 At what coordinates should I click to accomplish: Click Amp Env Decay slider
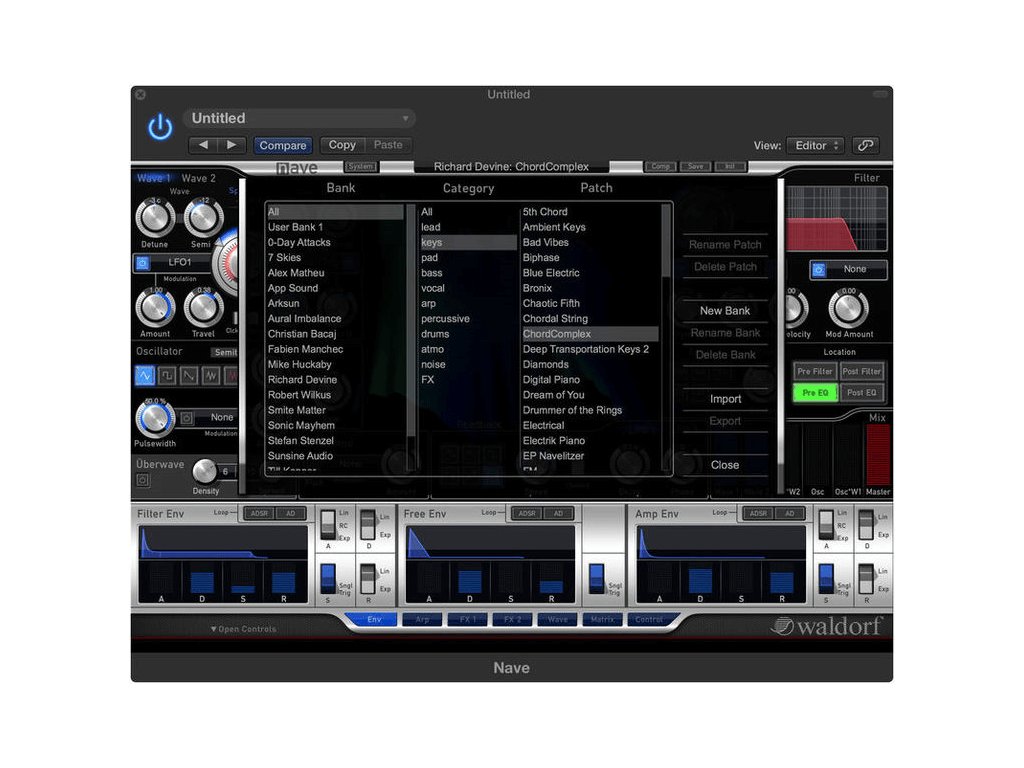tap(700, 579)
